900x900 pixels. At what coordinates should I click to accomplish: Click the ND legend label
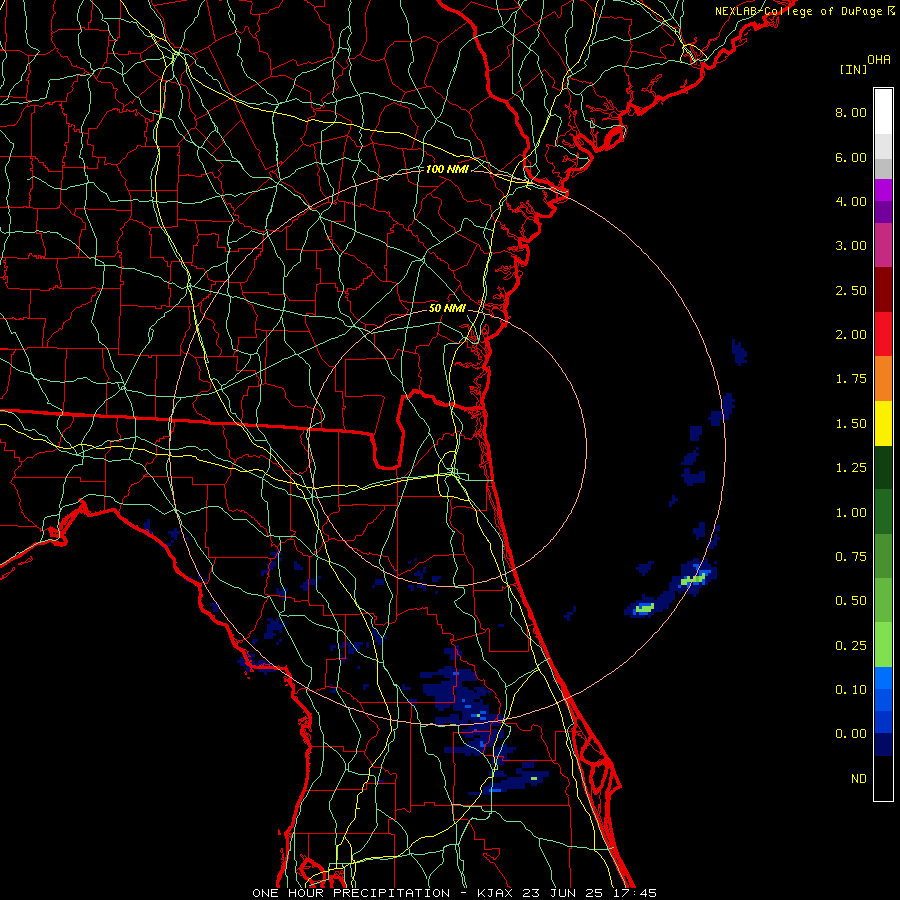859,779
